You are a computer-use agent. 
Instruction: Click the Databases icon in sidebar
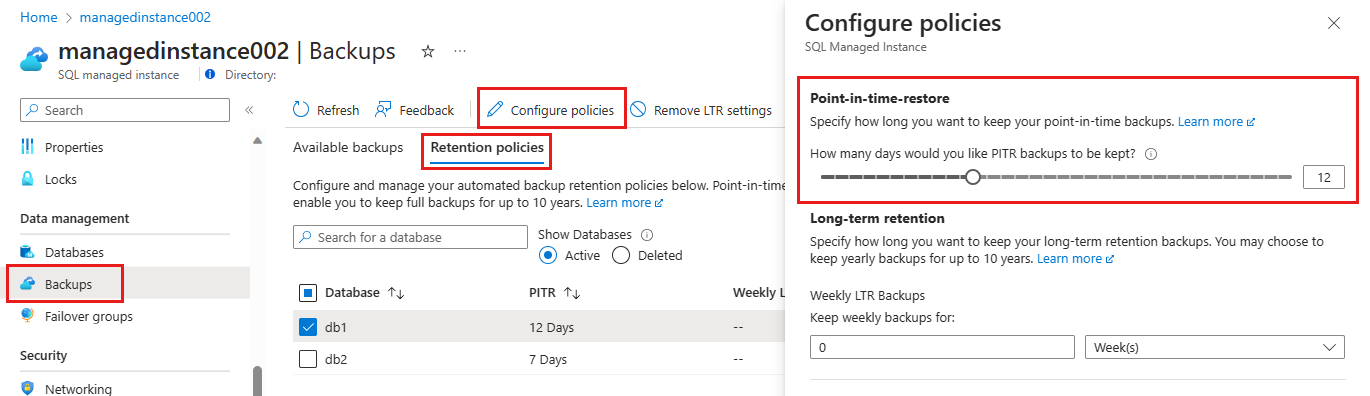coord(28,252)
